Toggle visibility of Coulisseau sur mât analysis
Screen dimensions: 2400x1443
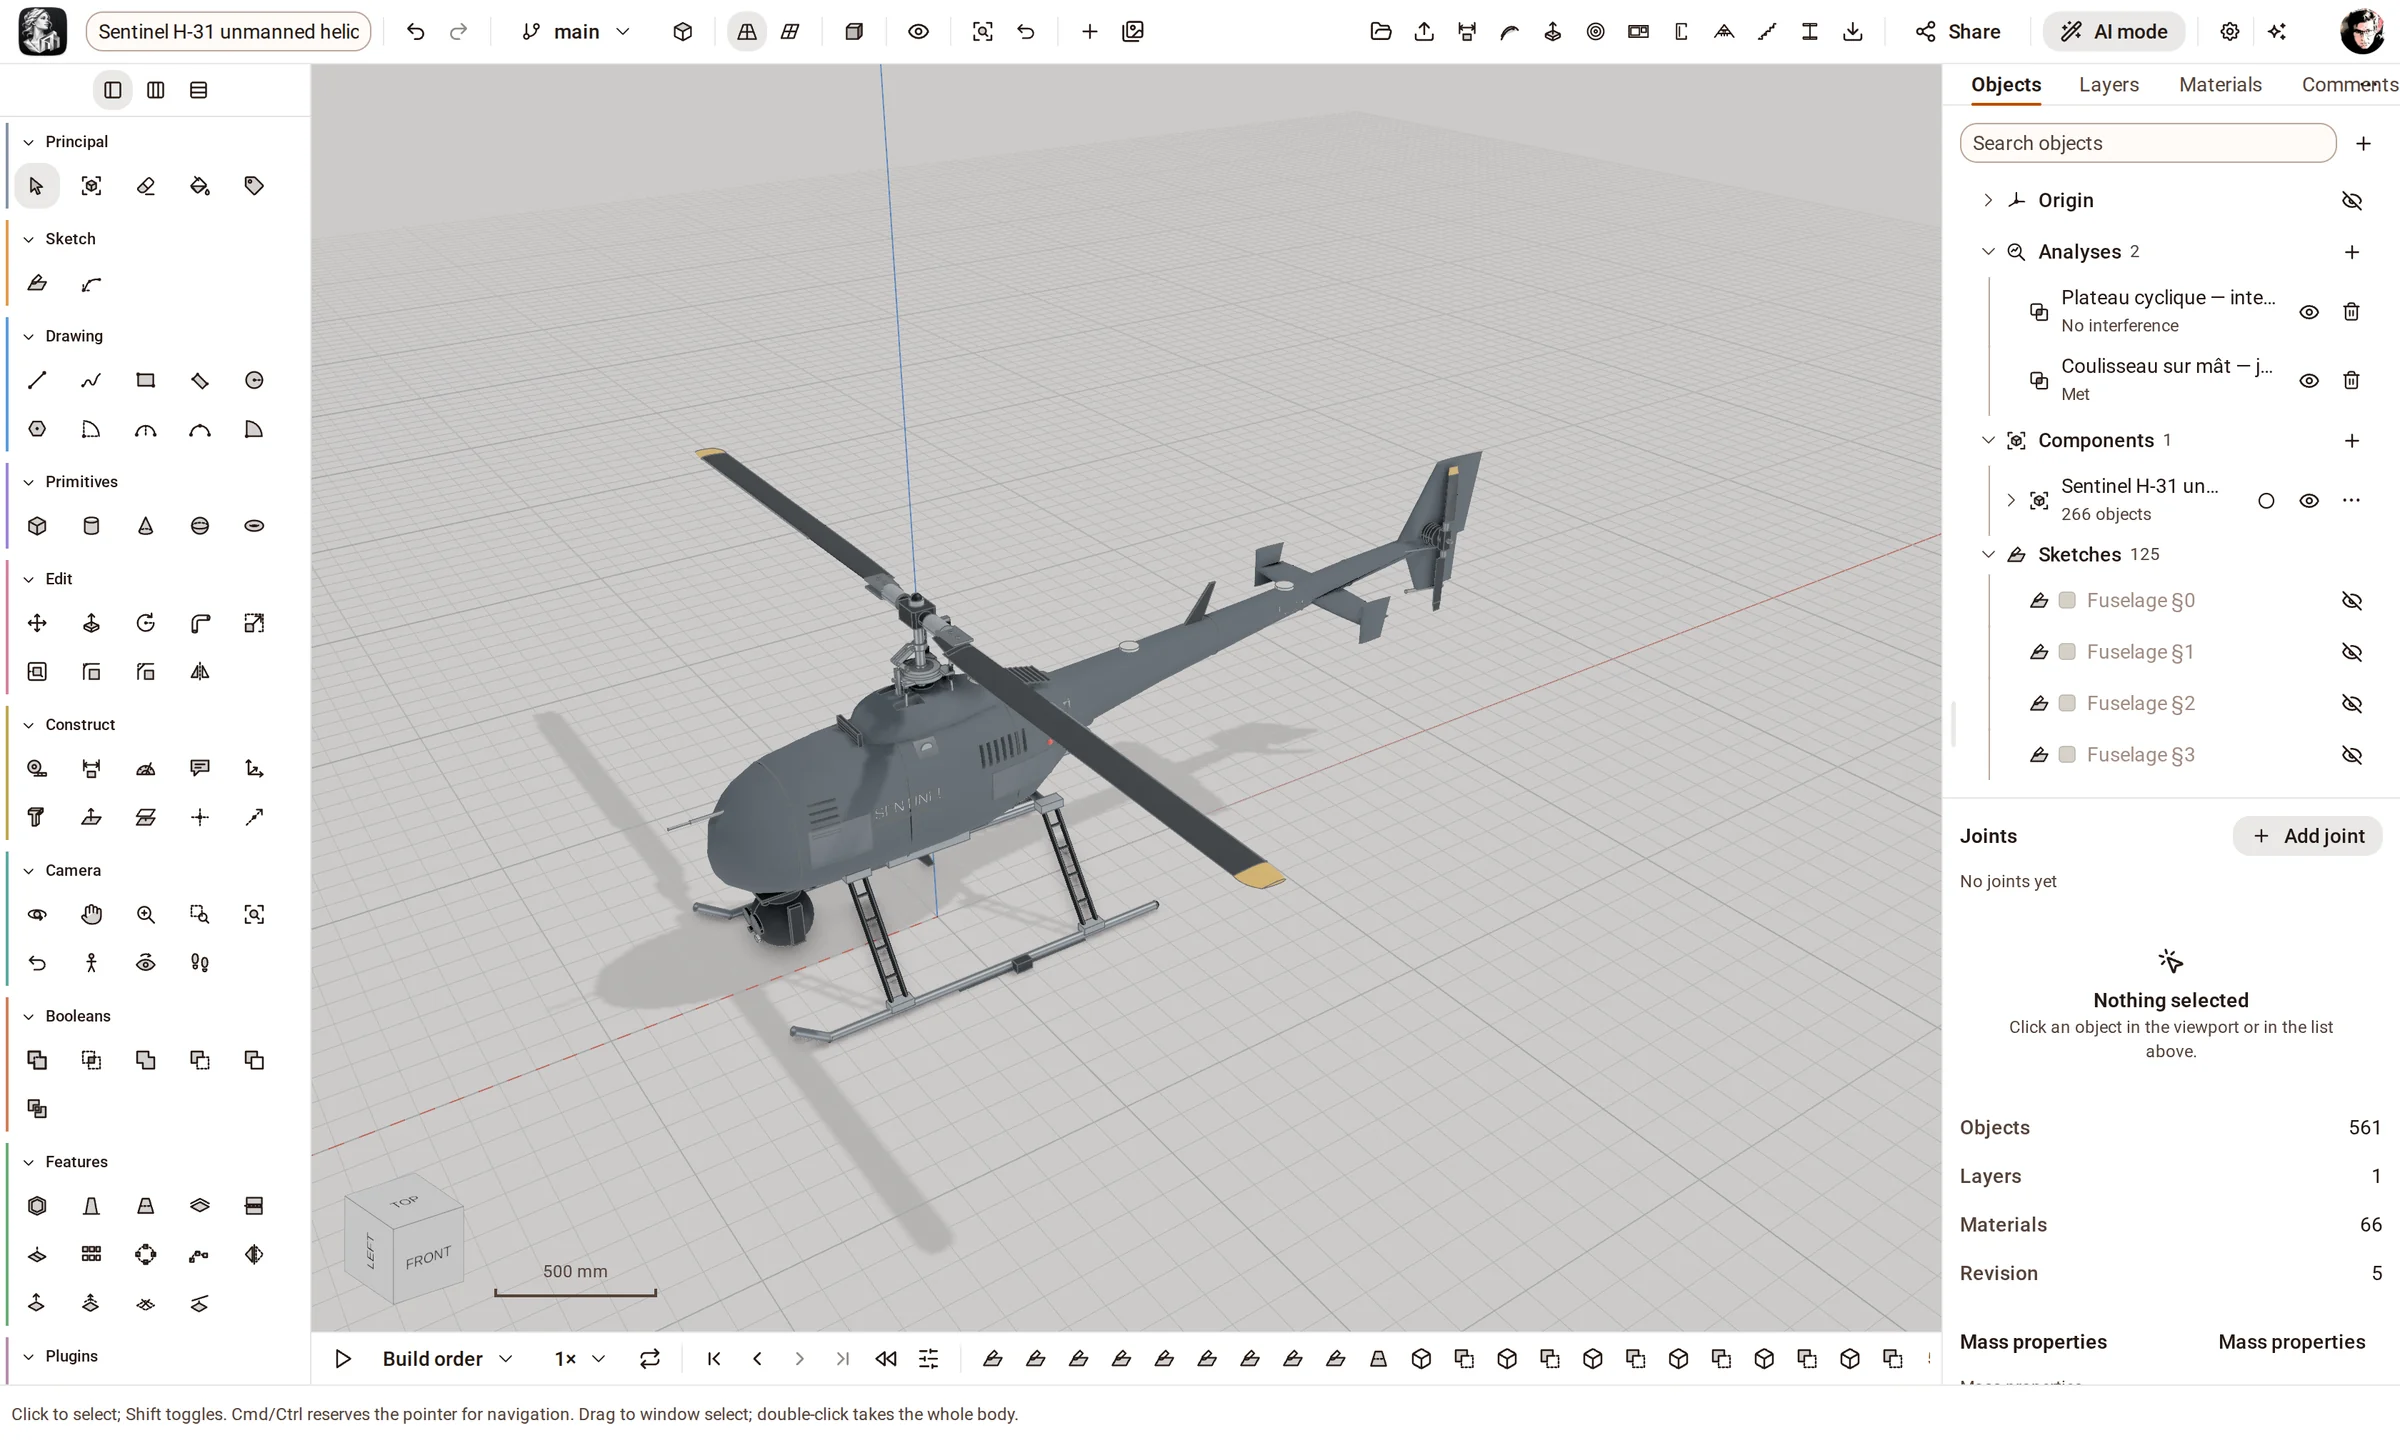pos(2309,381)
